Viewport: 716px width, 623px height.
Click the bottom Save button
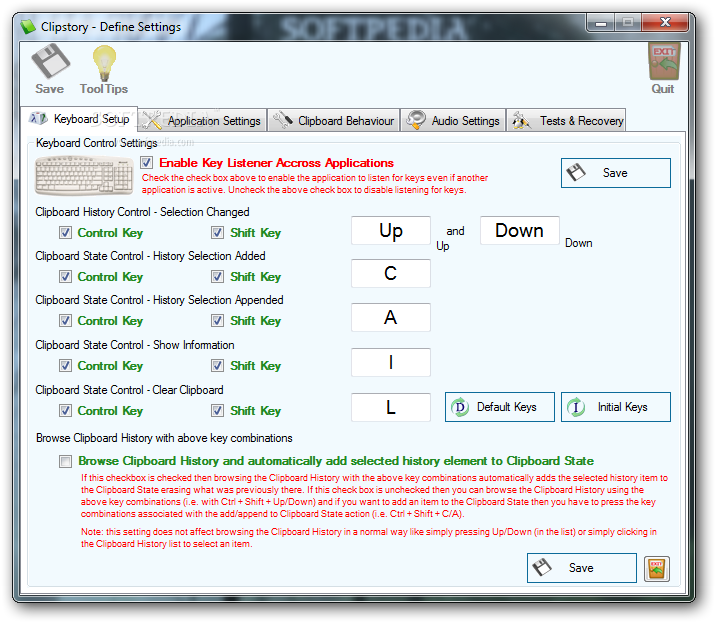(582, 568)
